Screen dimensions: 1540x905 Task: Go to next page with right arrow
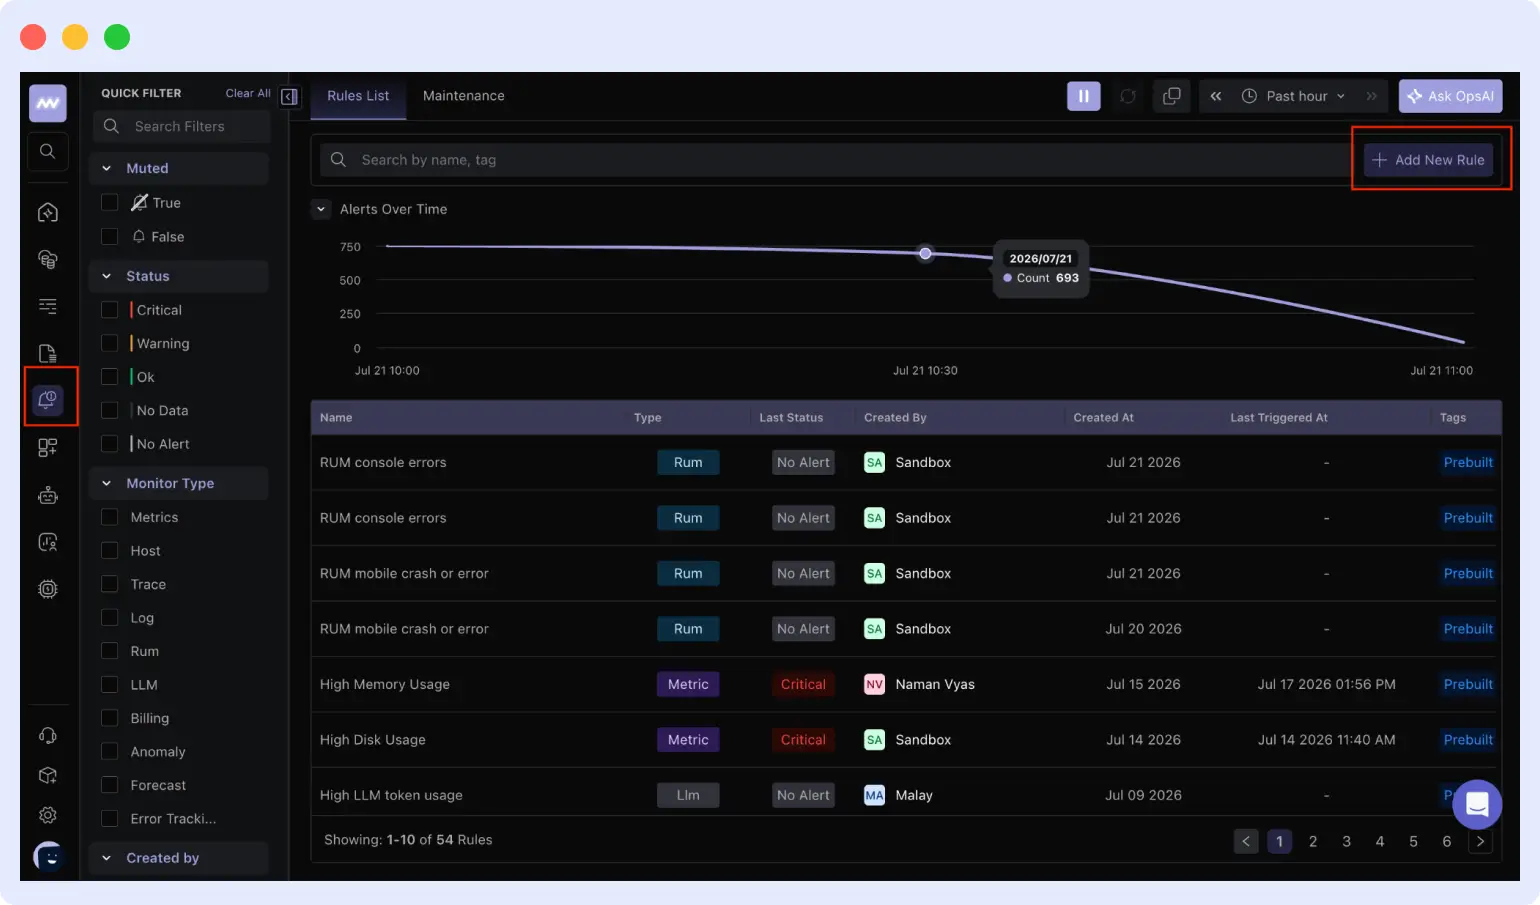click(x=1481, y=841)
